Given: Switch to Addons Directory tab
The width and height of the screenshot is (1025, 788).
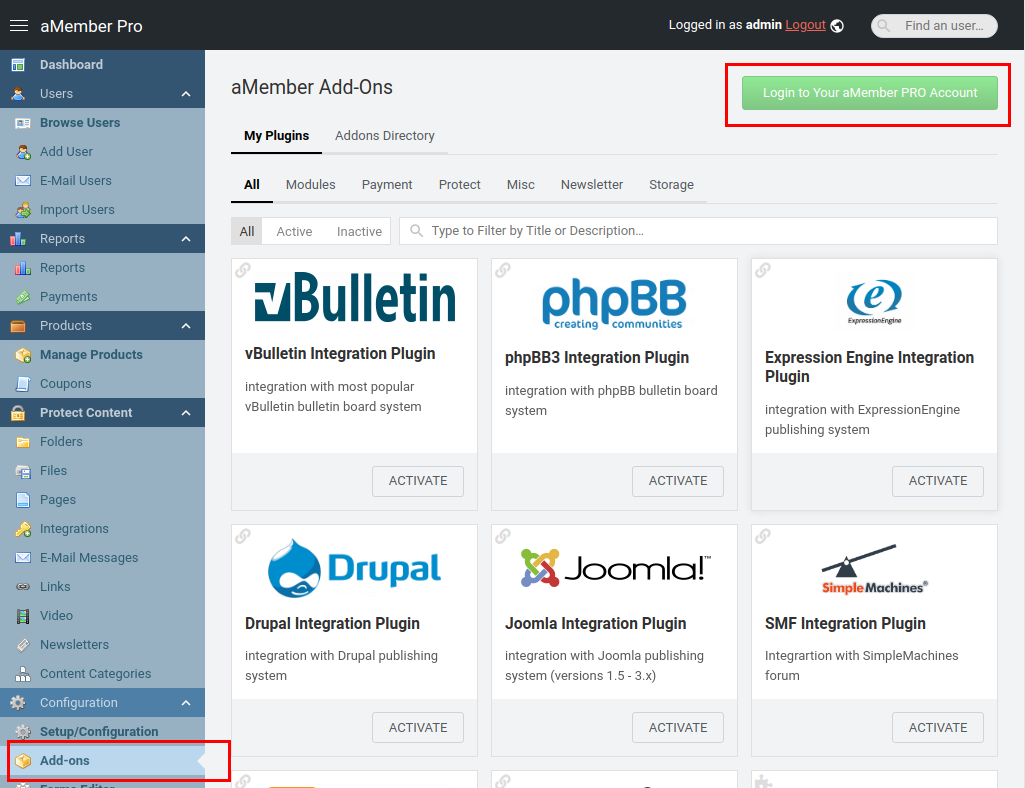Looking at the screenshot, I should click(384, 136).
